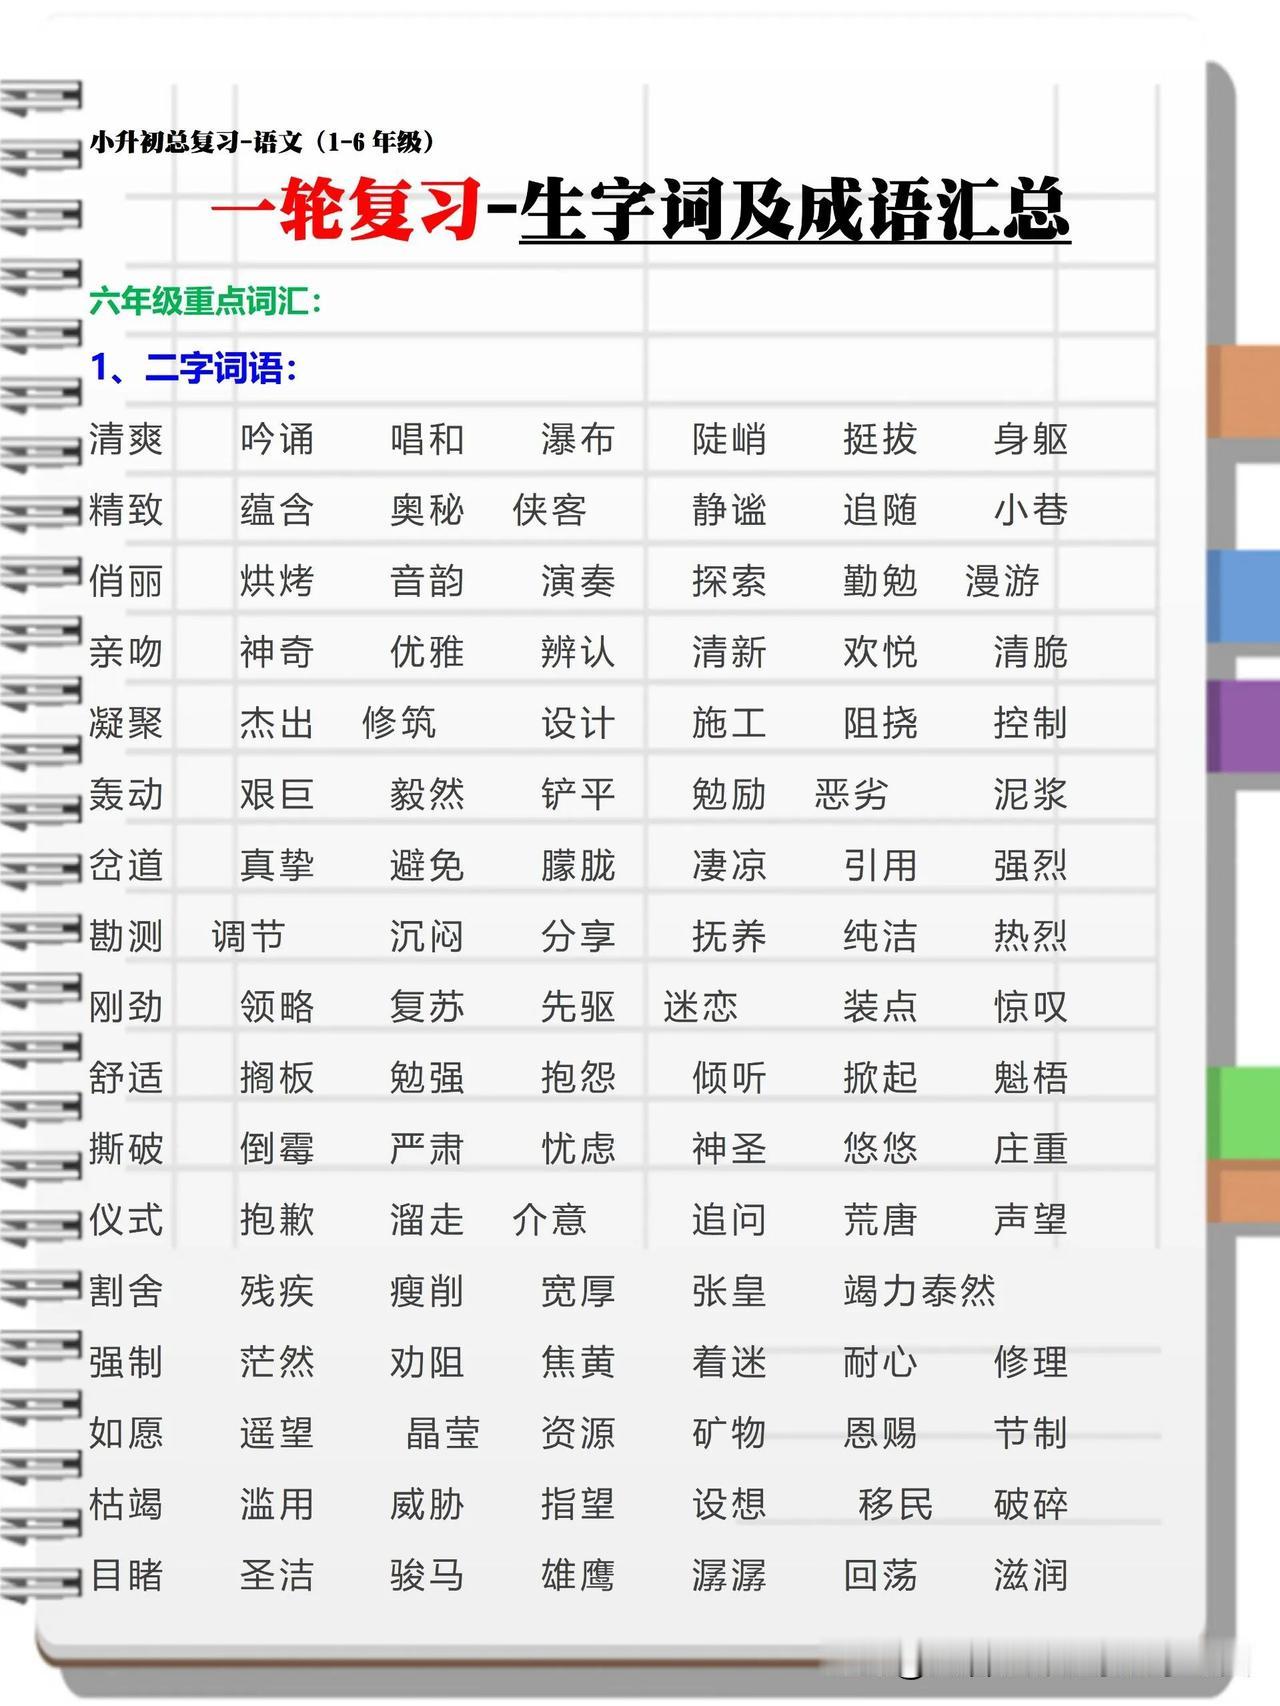Click the word 荒唐
The width and height of the screenshot is (1280, 1706).
tap(880, 1220)
